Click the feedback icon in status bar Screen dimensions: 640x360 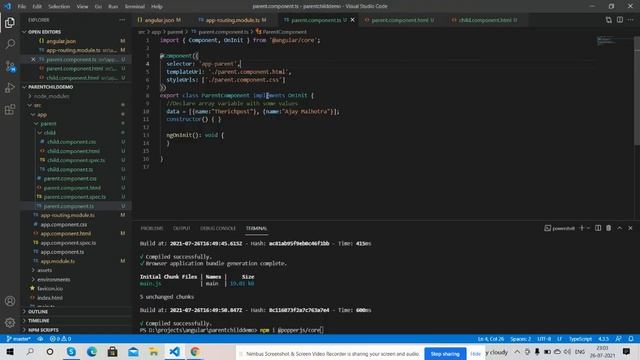coord(619,339)
